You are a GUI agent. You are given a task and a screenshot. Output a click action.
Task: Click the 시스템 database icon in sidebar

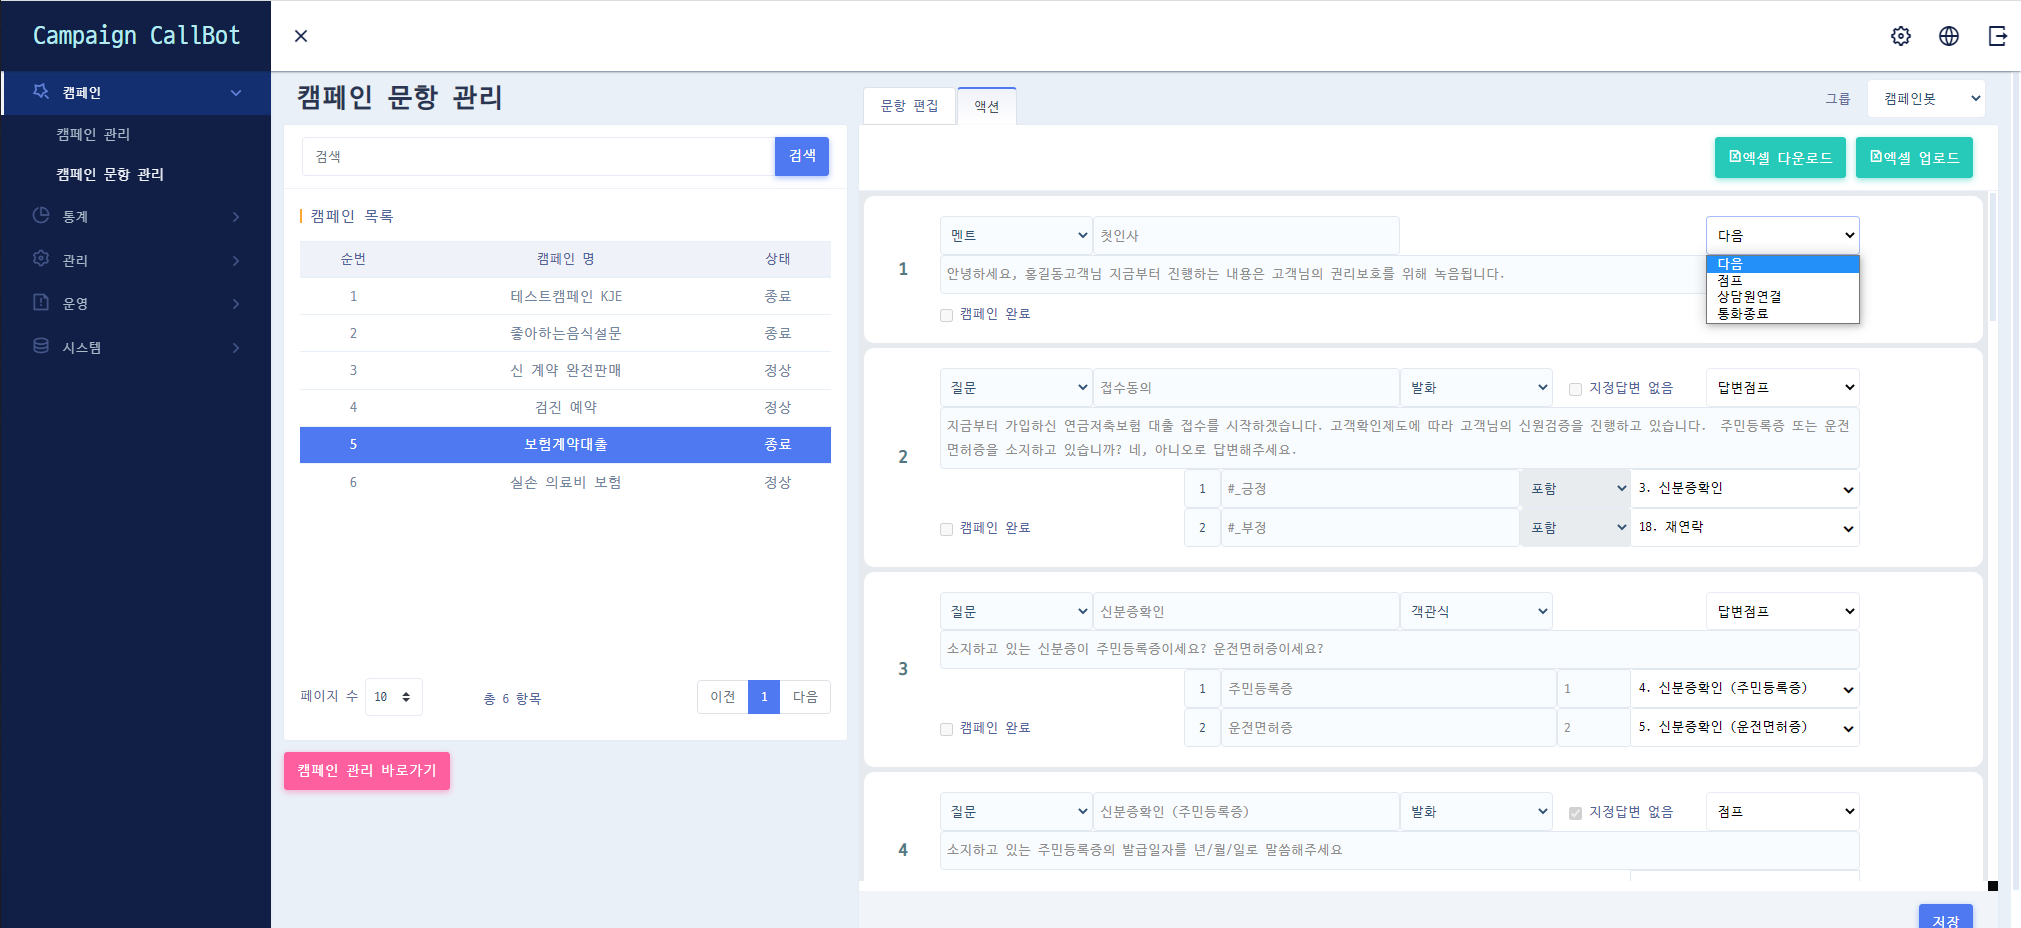pos(41,346)
